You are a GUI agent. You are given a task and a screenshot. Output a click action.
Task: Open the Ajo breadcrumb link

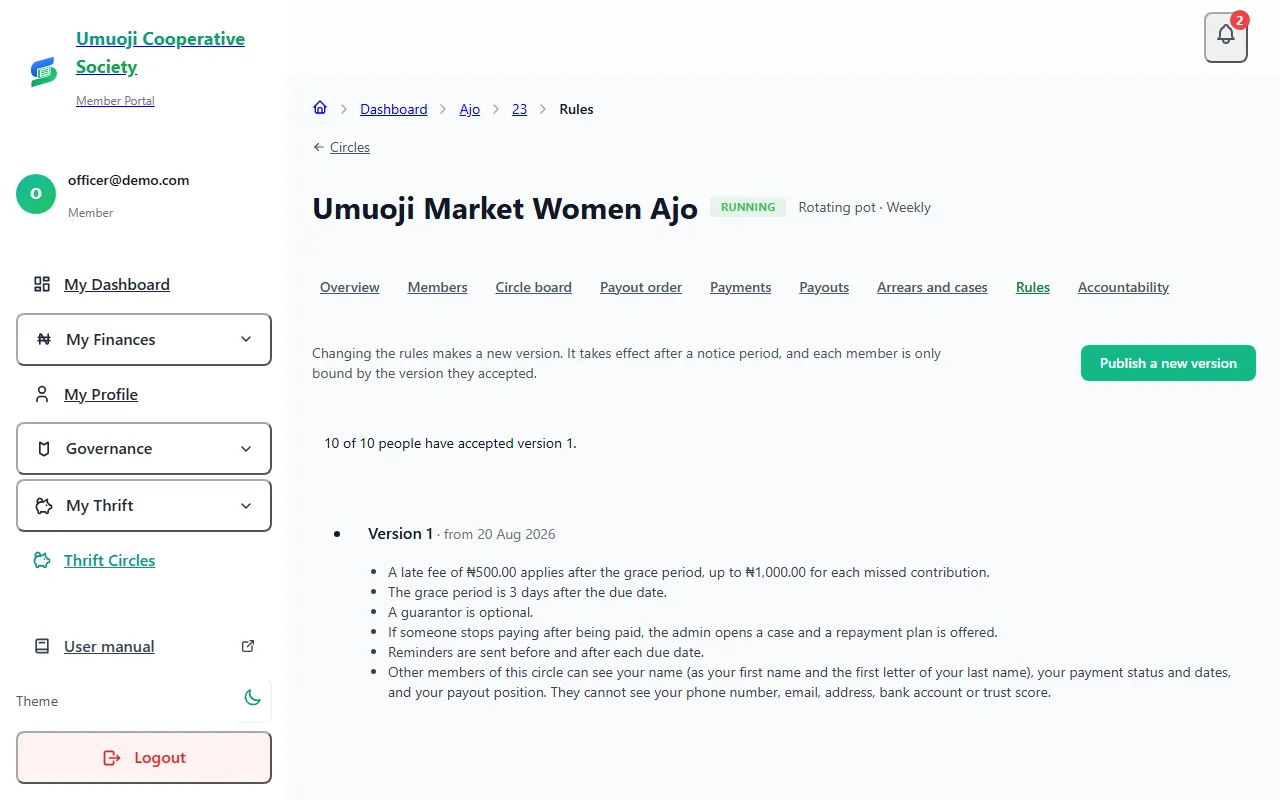click(470, 109)
